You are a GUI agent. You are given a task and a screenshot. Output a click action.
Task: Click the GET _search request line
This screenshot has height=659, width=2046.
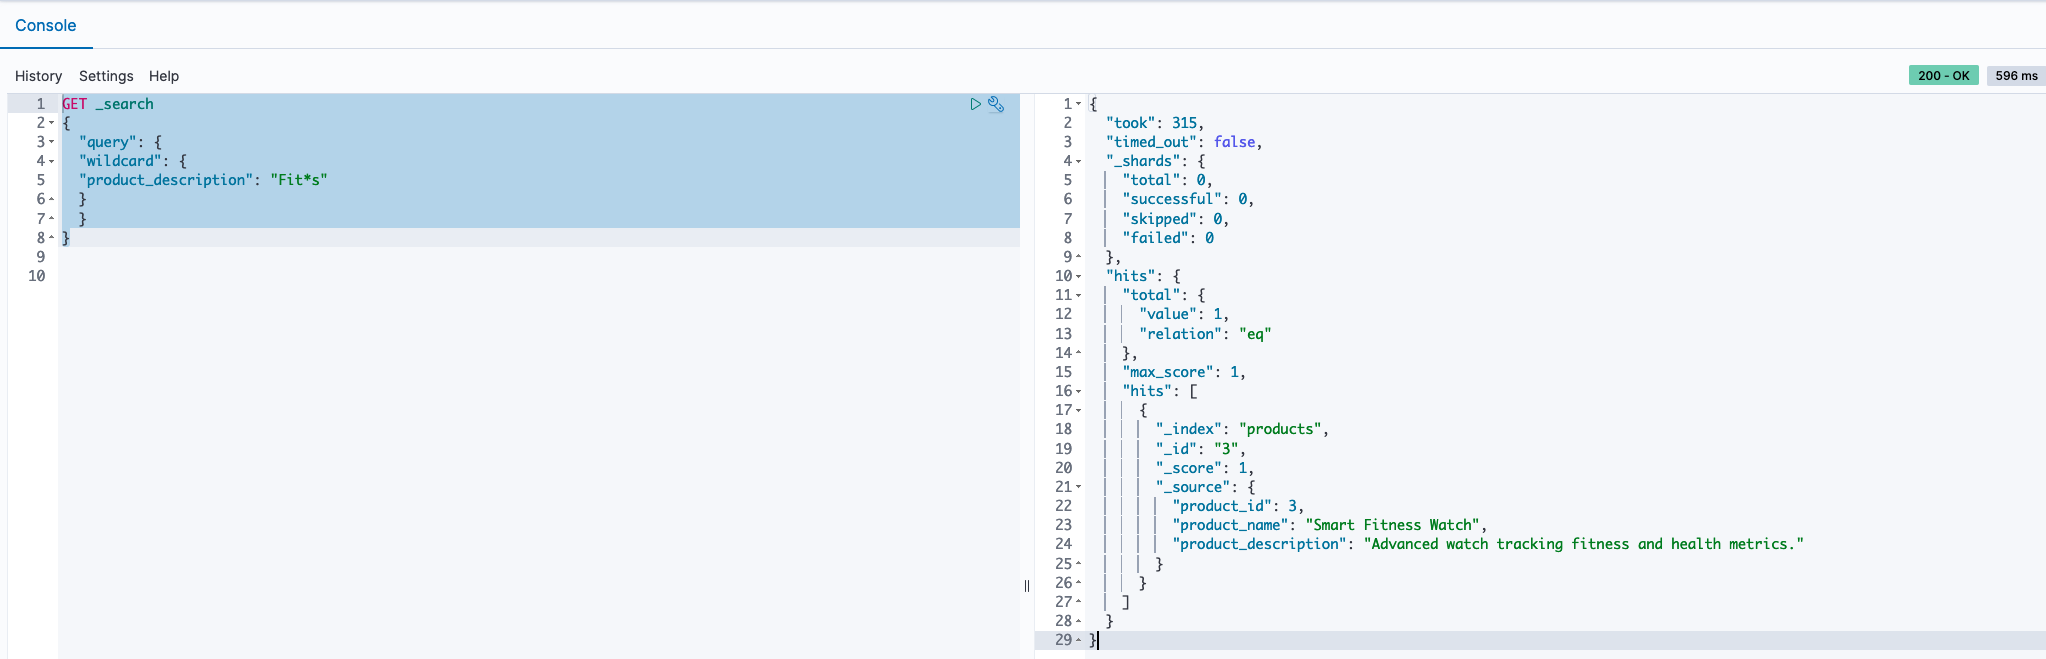click(108, 104)
